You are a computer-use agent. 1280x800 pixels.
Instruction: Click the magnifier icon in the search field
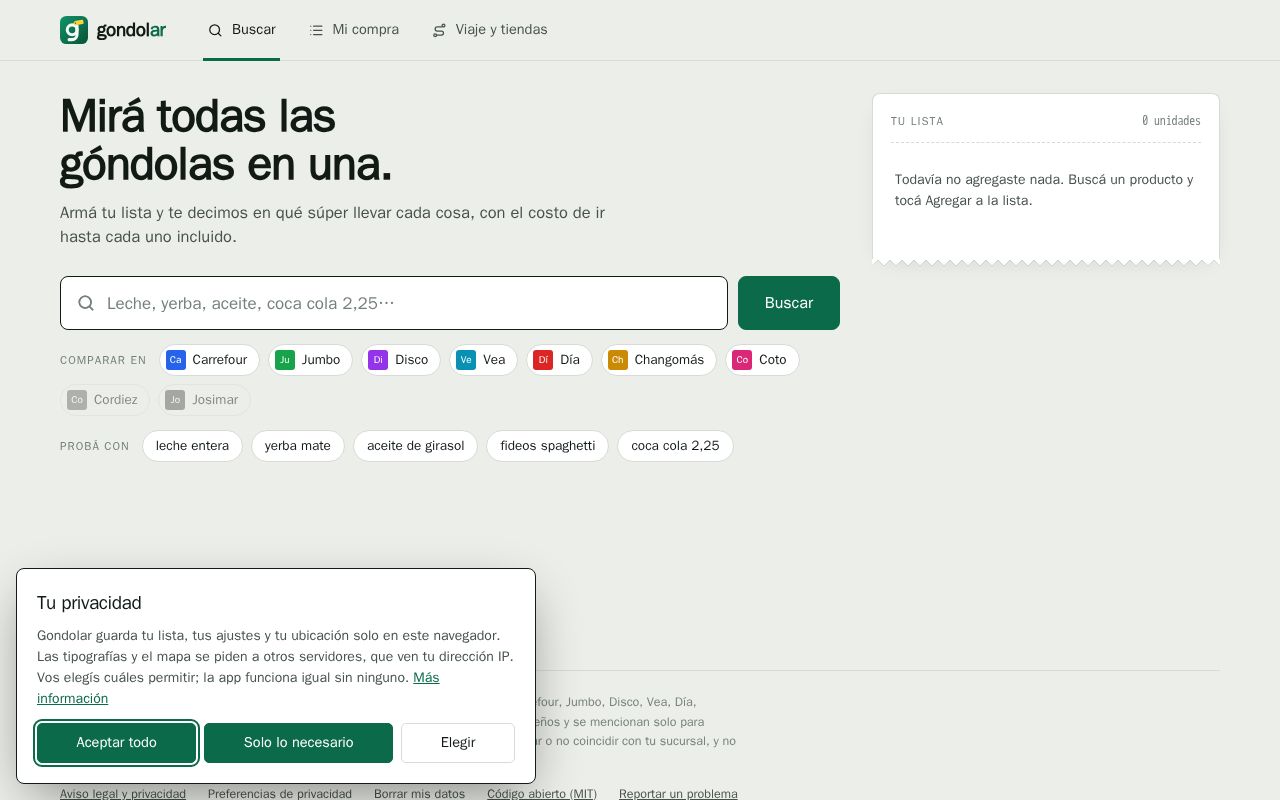pos(86,303)
